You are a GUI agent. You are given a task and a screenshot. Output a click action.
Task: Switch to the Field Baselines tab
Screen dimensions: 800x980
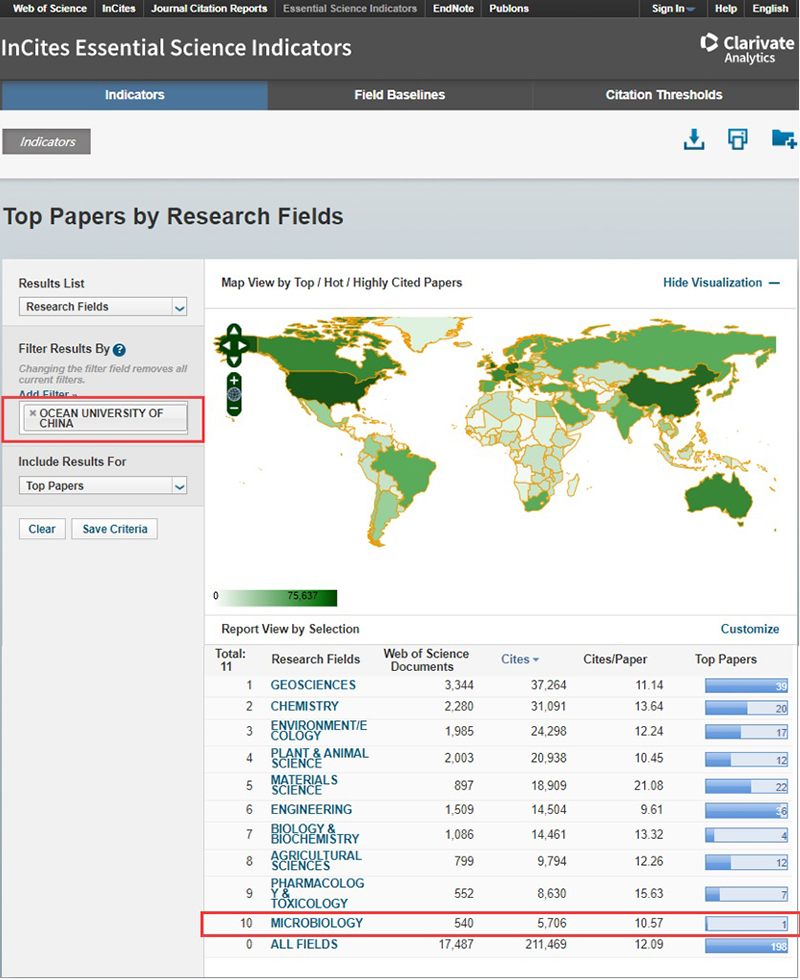click(399, 95)
